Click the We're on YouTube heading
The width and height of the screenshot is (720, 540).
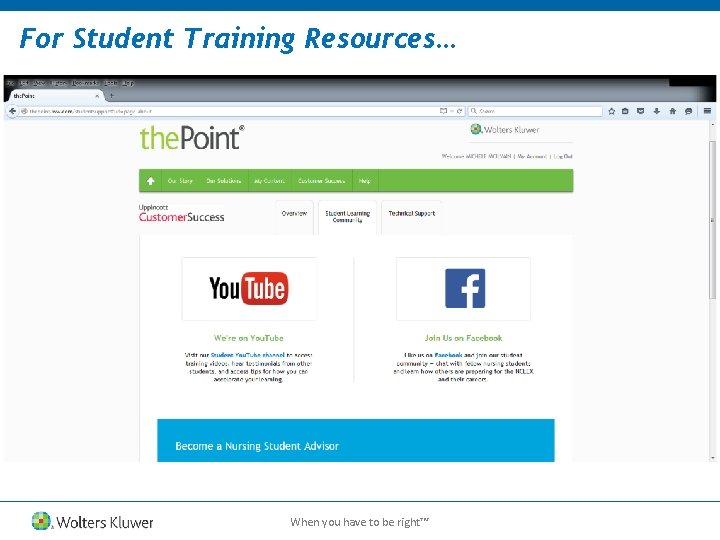[249, 338]
